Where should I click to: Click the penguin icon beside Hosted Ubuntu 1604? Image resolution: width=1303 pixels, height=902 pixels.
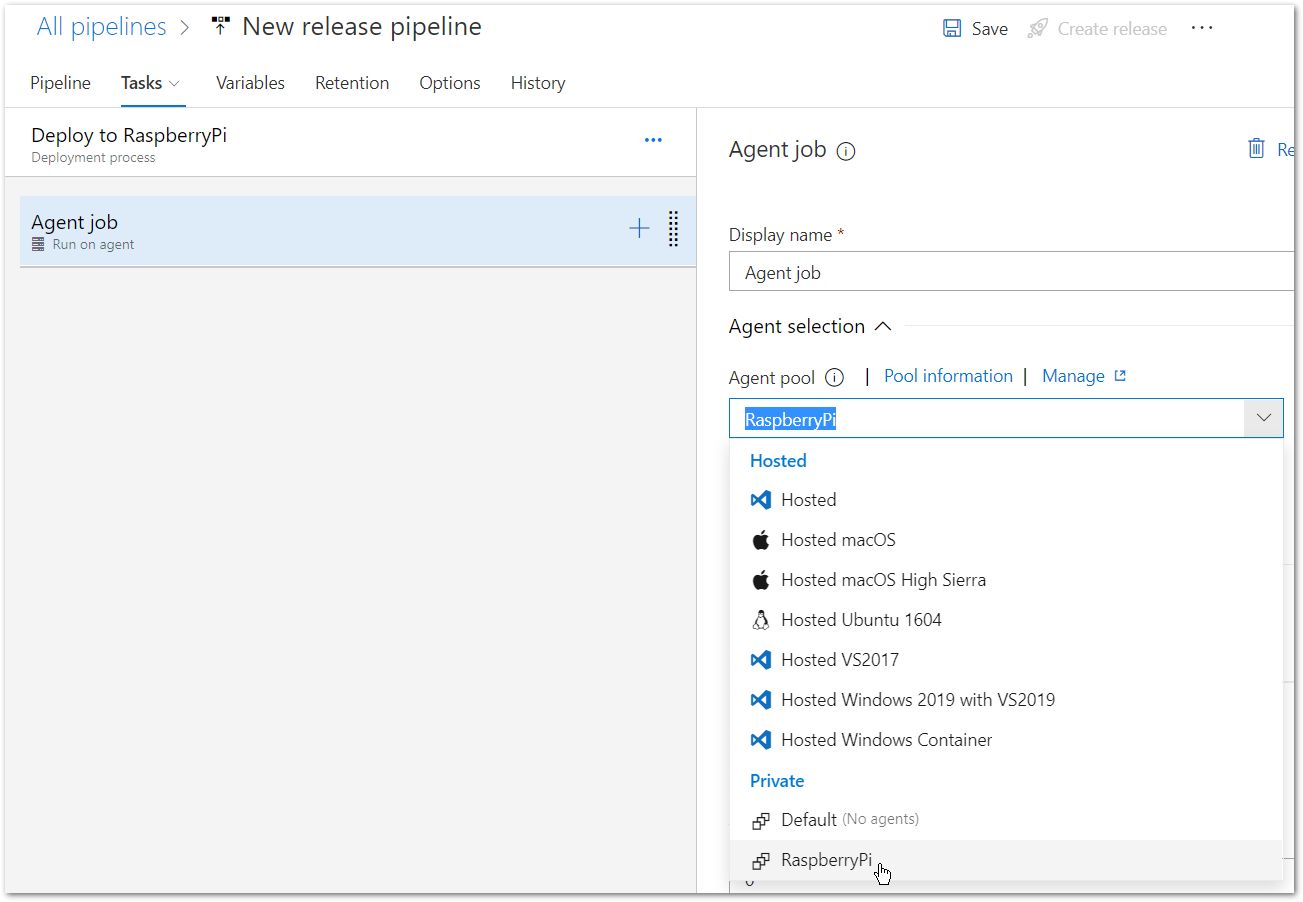760,619
